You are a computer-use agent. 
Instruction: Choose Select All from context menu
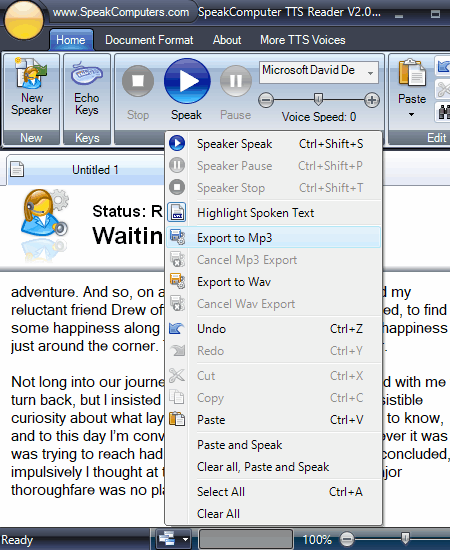tap(273, 492)
